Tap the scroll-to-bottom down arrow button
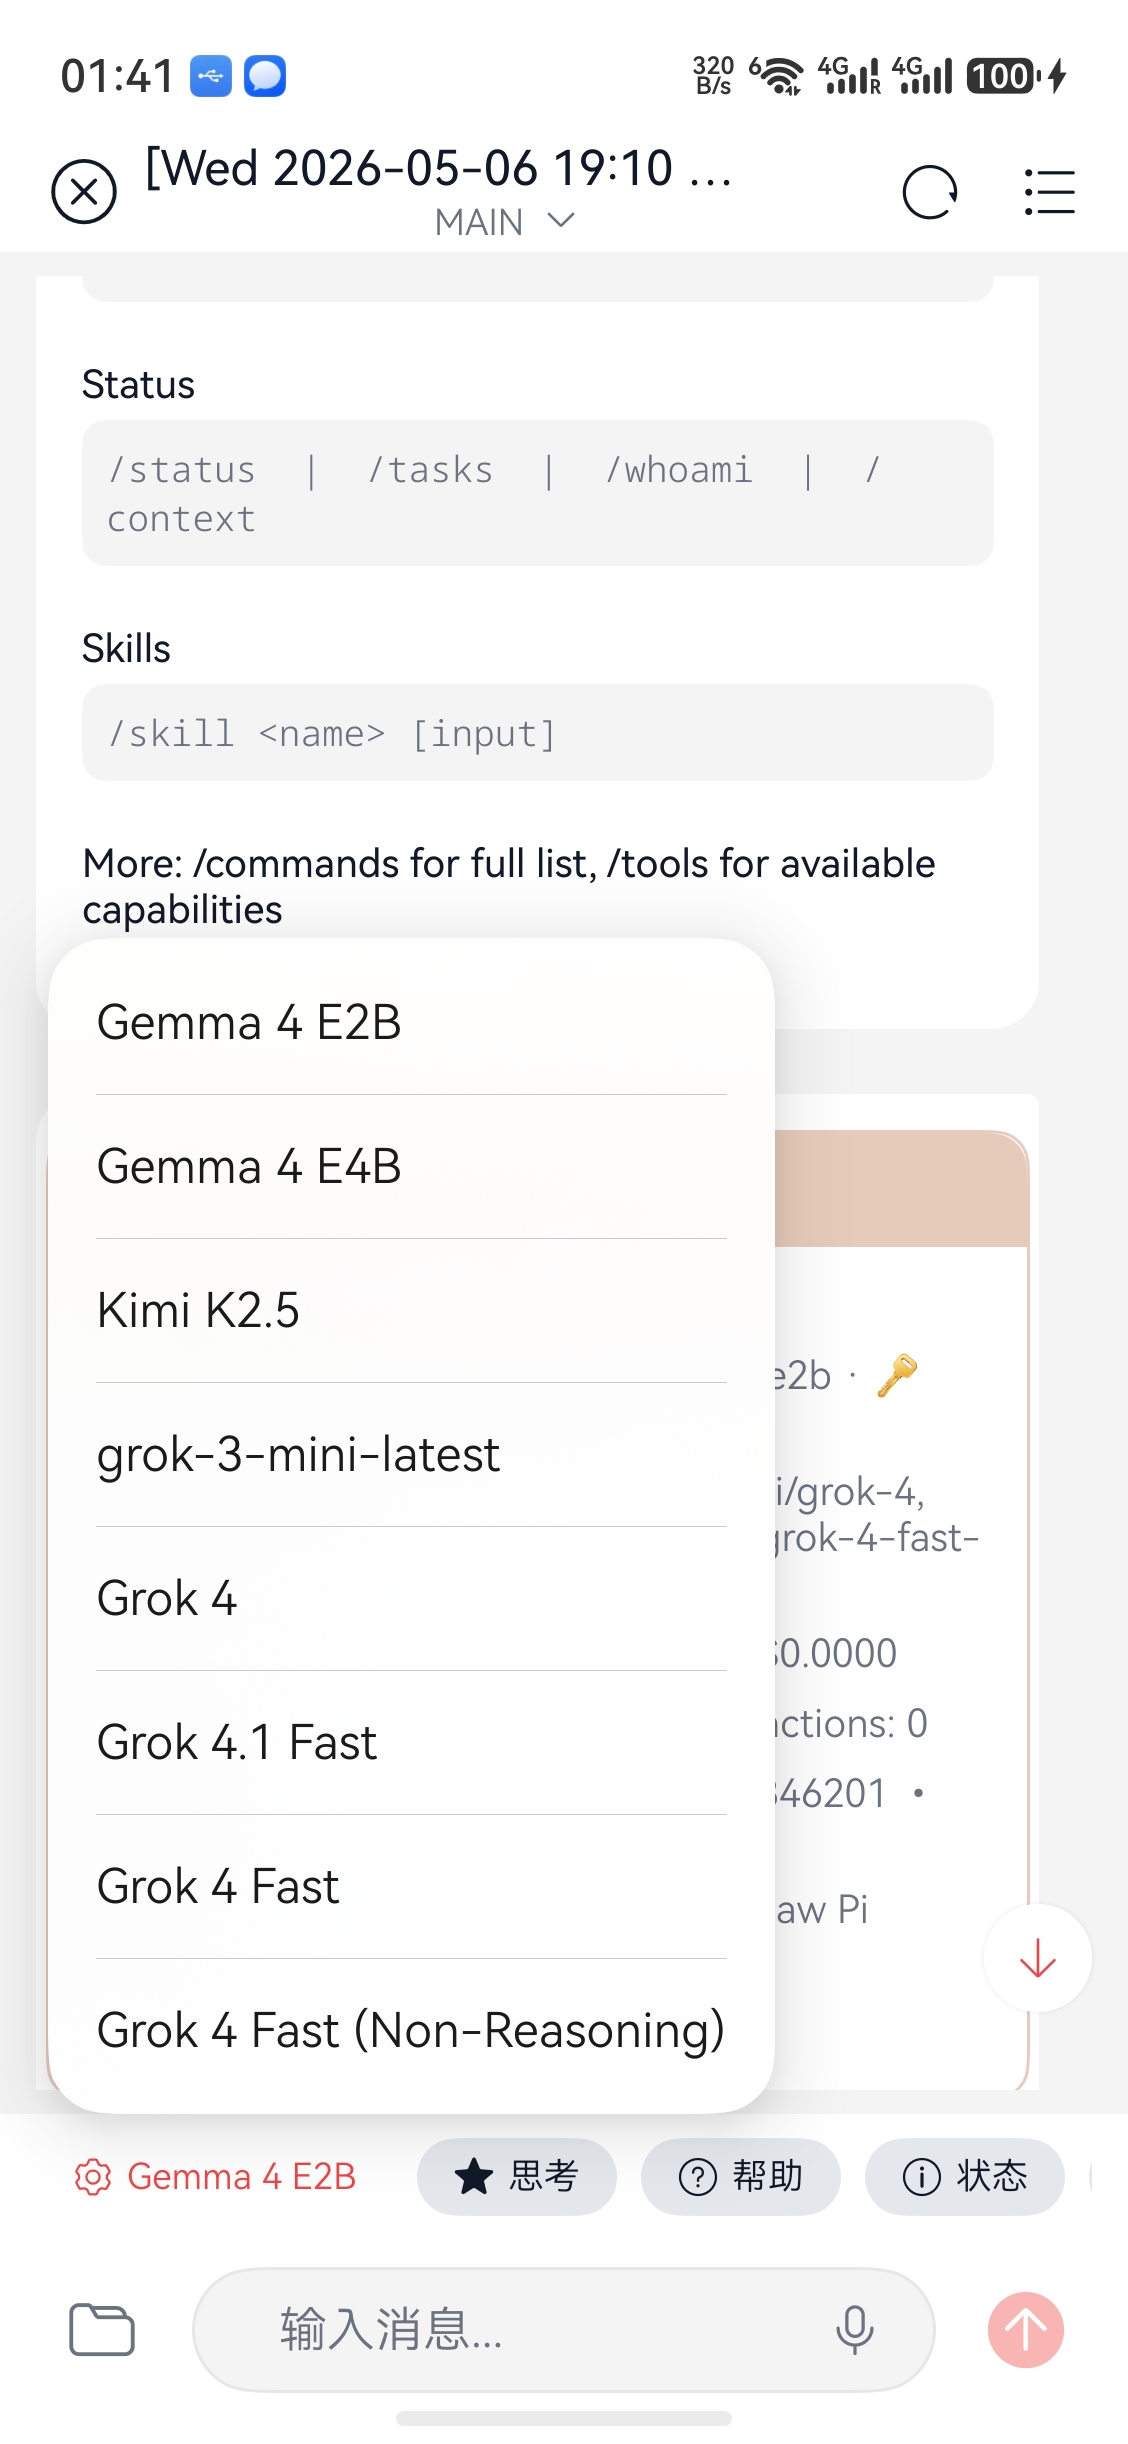The height and width of the screenshot is (2444, 1128). coord(1038,1958)
